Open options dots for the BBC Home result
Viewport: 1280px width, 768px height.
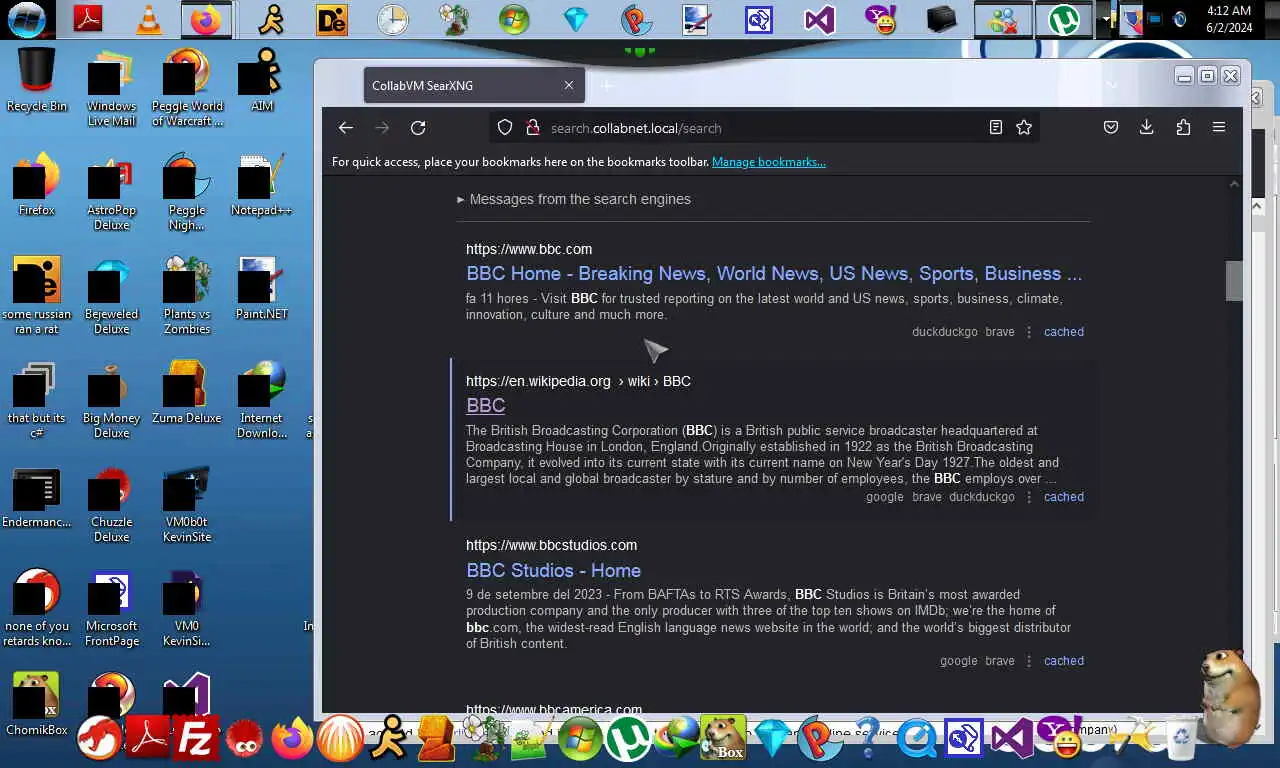(x=1029, y=332)
